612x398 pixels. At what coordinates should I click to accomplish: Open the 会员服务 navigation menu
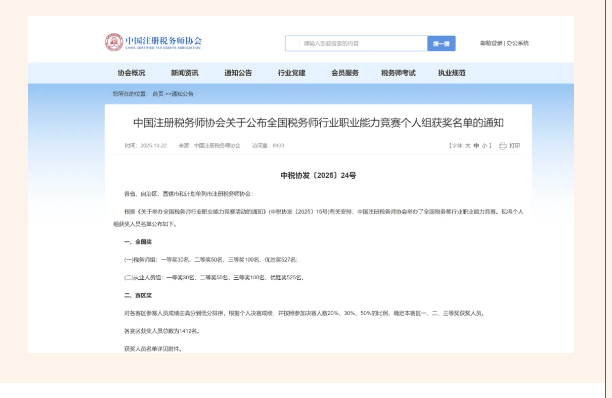tap(345, 73)
